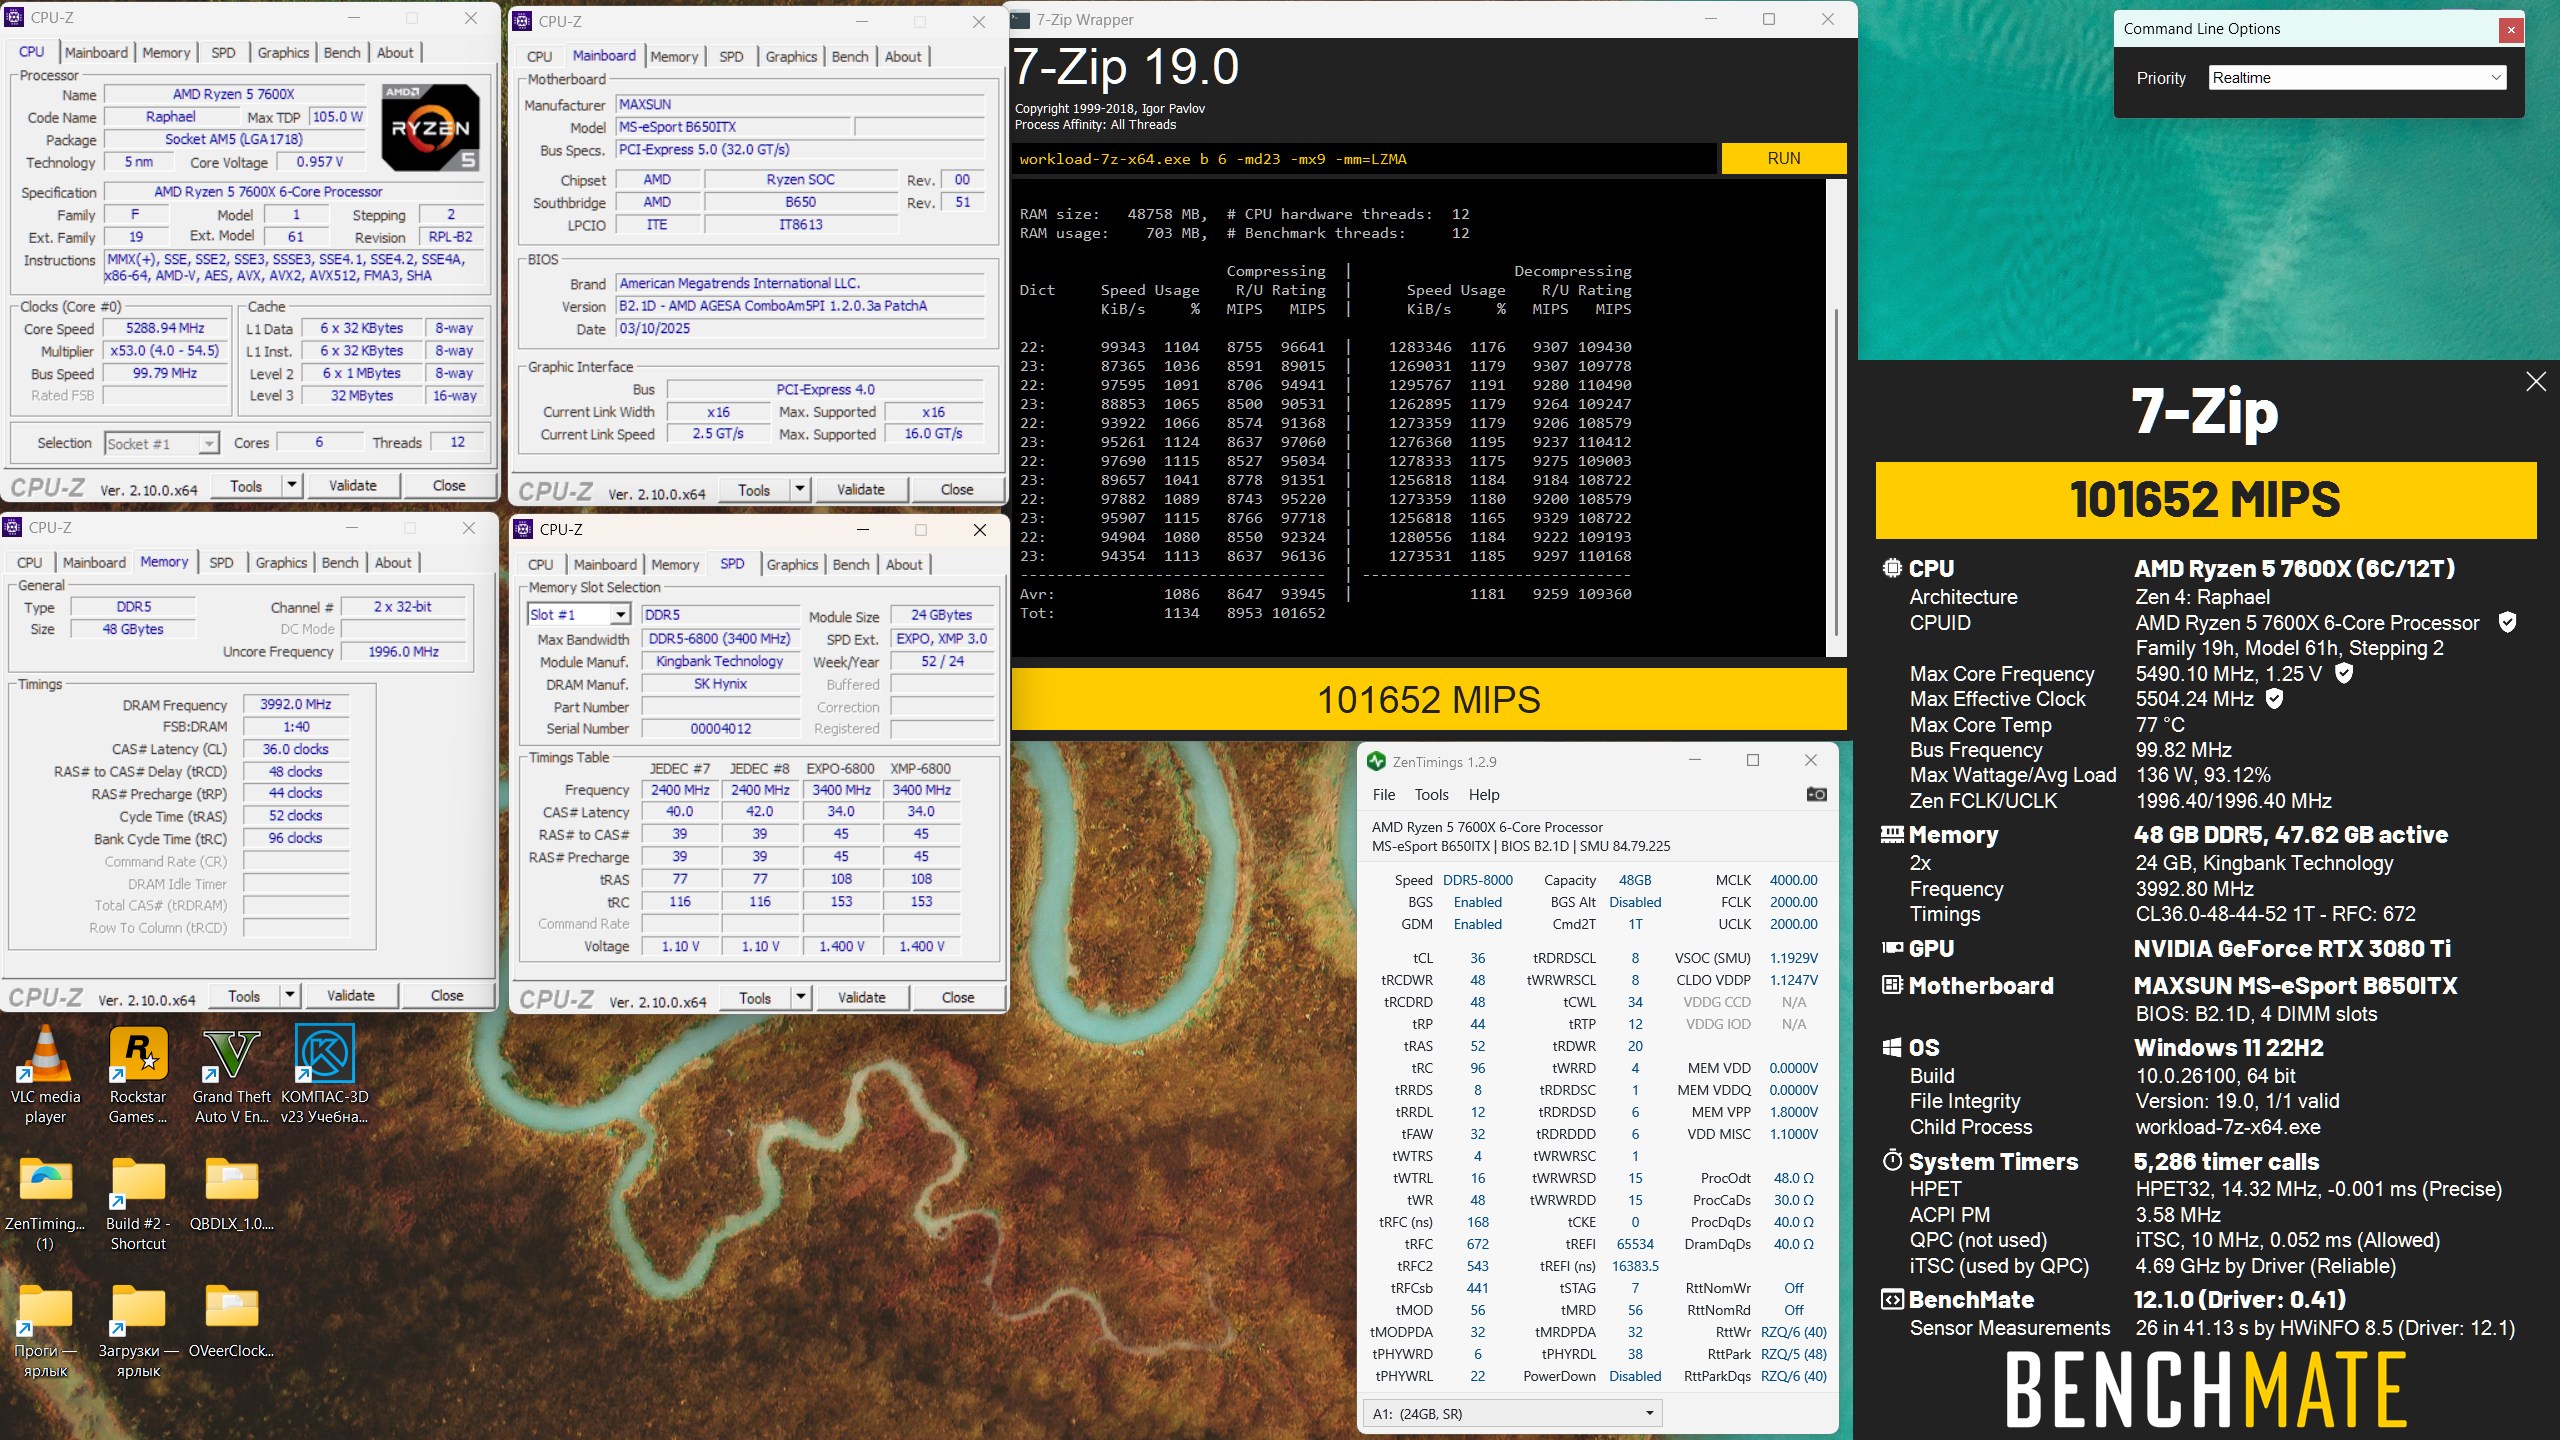Image resolution: width=2560 pixels, height=1440 pixels.
Task: Close BenchMate 7-Zip result panel with X
Action: (2535, 381)
